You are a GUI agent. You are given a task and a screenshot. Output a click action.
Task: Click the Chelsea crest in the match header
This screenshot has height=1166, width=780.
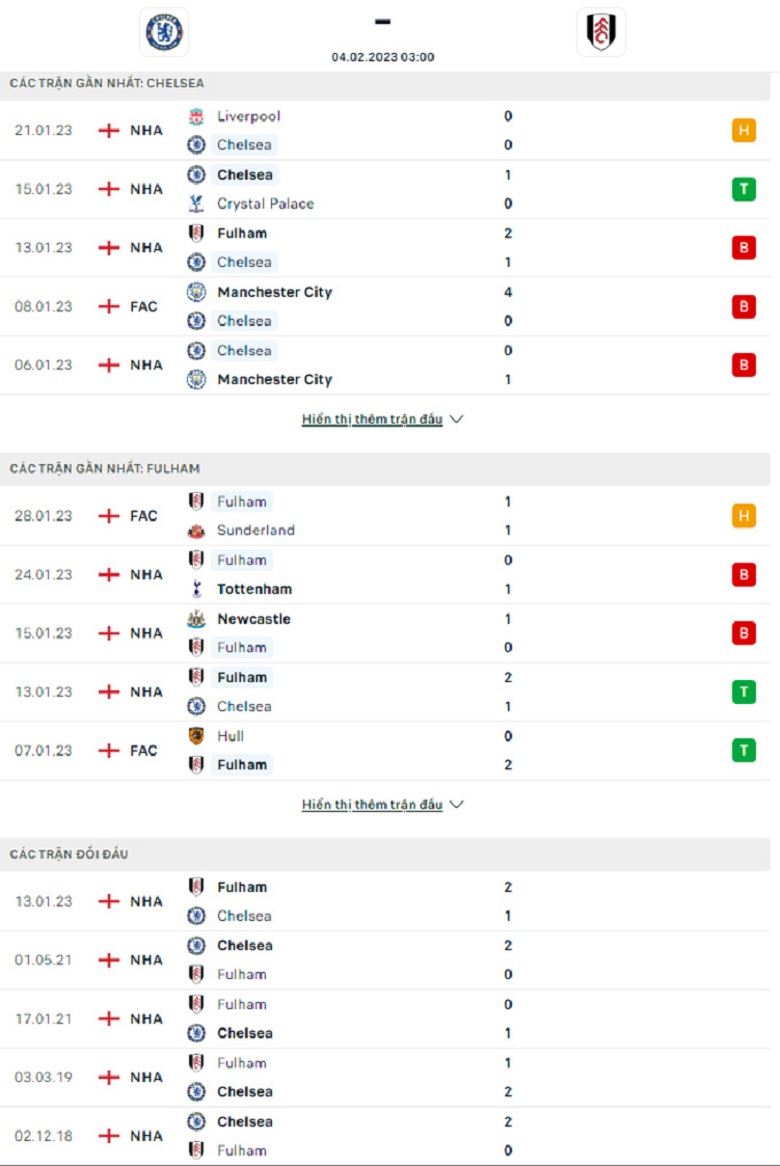(x=164, y=32)
